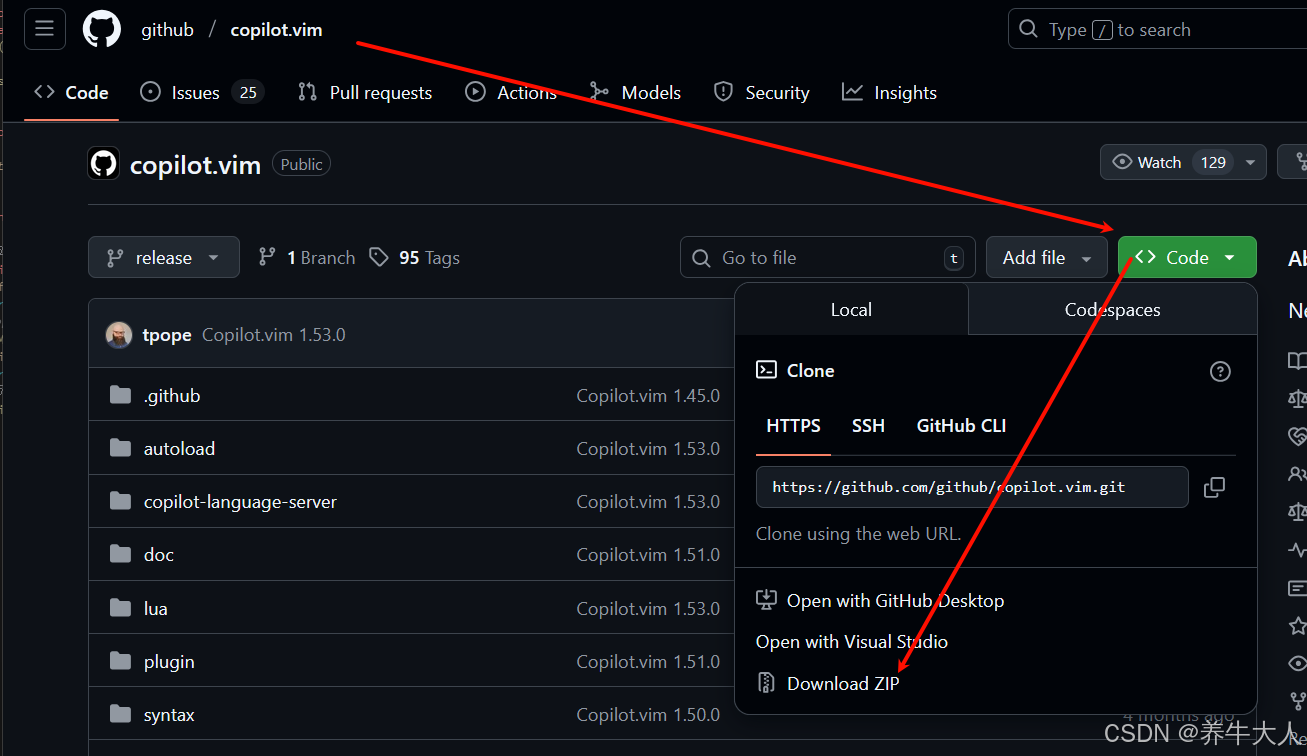Click .github commit message Copilot.vim 1.45.0
The height and width of the screenshot is (756, 1307).
[x=648, y=395]
